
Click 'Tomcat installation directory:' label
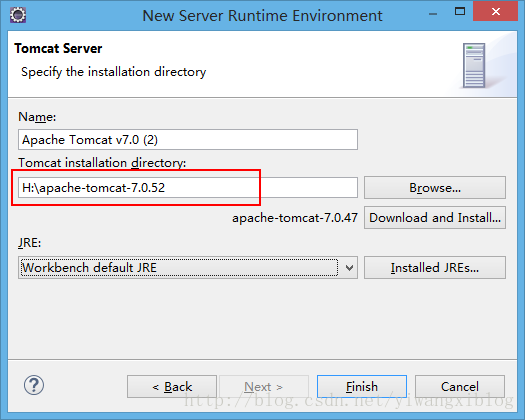(102, 163)
